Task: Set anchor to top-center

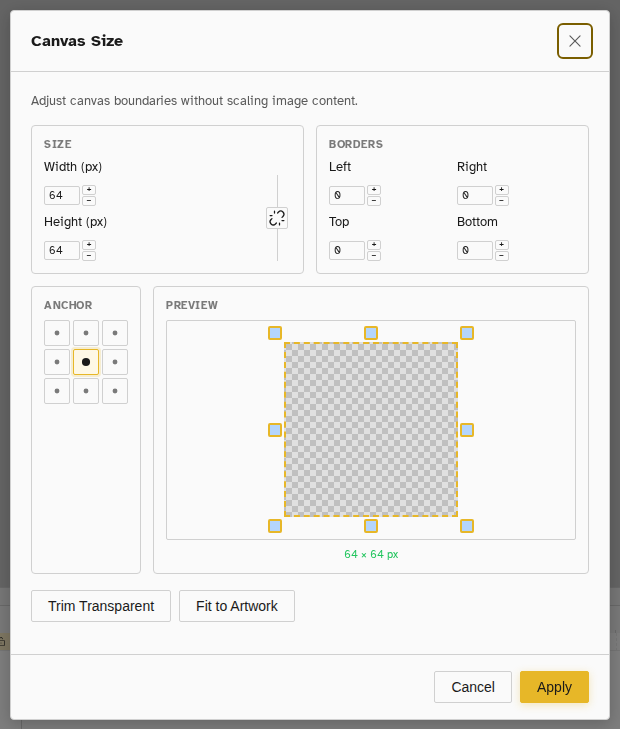Action: pos(86,333)
